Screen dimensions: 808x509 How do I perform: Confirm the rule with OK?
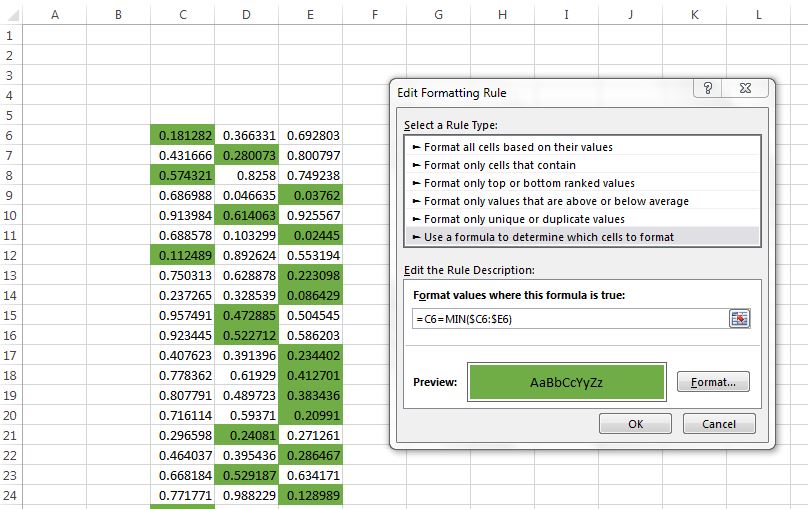click(x=635, y=423)
